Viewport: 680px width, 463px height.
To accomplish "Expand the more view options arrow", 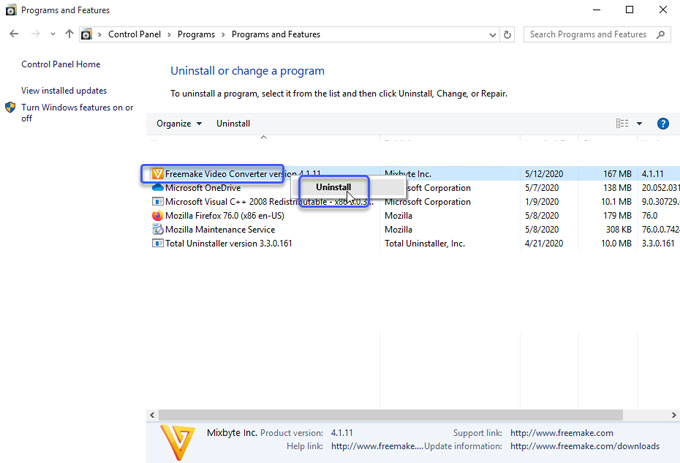I will [x=639, y=124].
